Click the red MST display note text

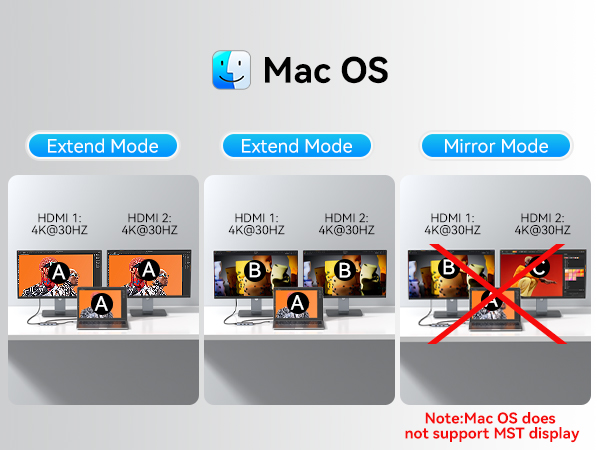(492, 426)
